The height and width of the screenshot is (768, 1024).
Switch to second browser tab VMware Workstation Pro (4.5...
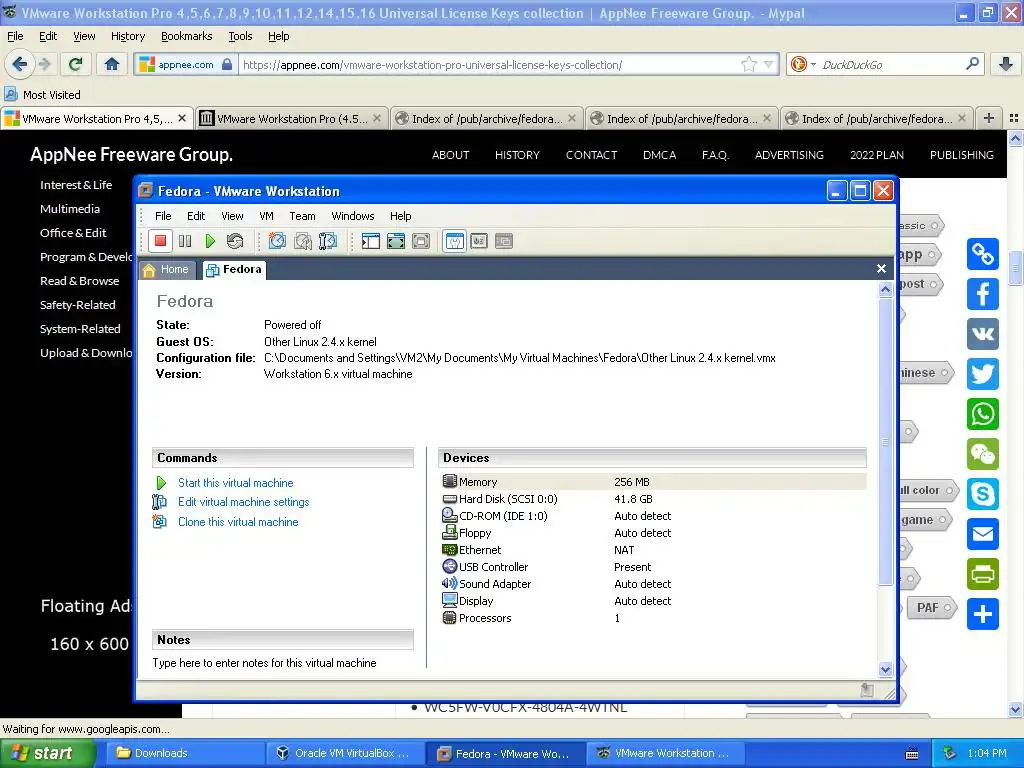coord(291,118)
